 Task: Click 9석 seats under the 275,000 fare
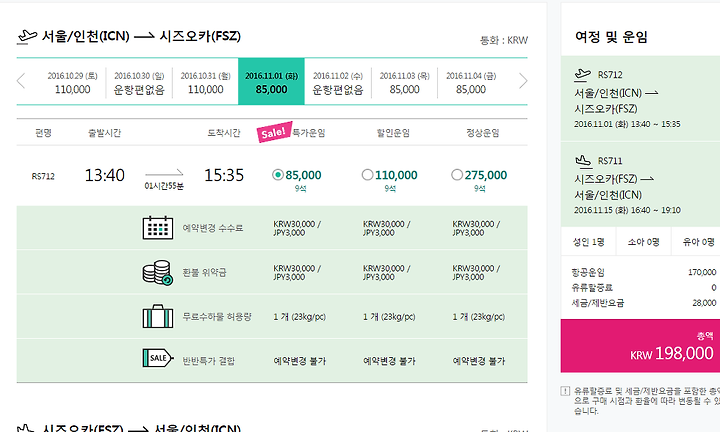click(x=479, y=189)
